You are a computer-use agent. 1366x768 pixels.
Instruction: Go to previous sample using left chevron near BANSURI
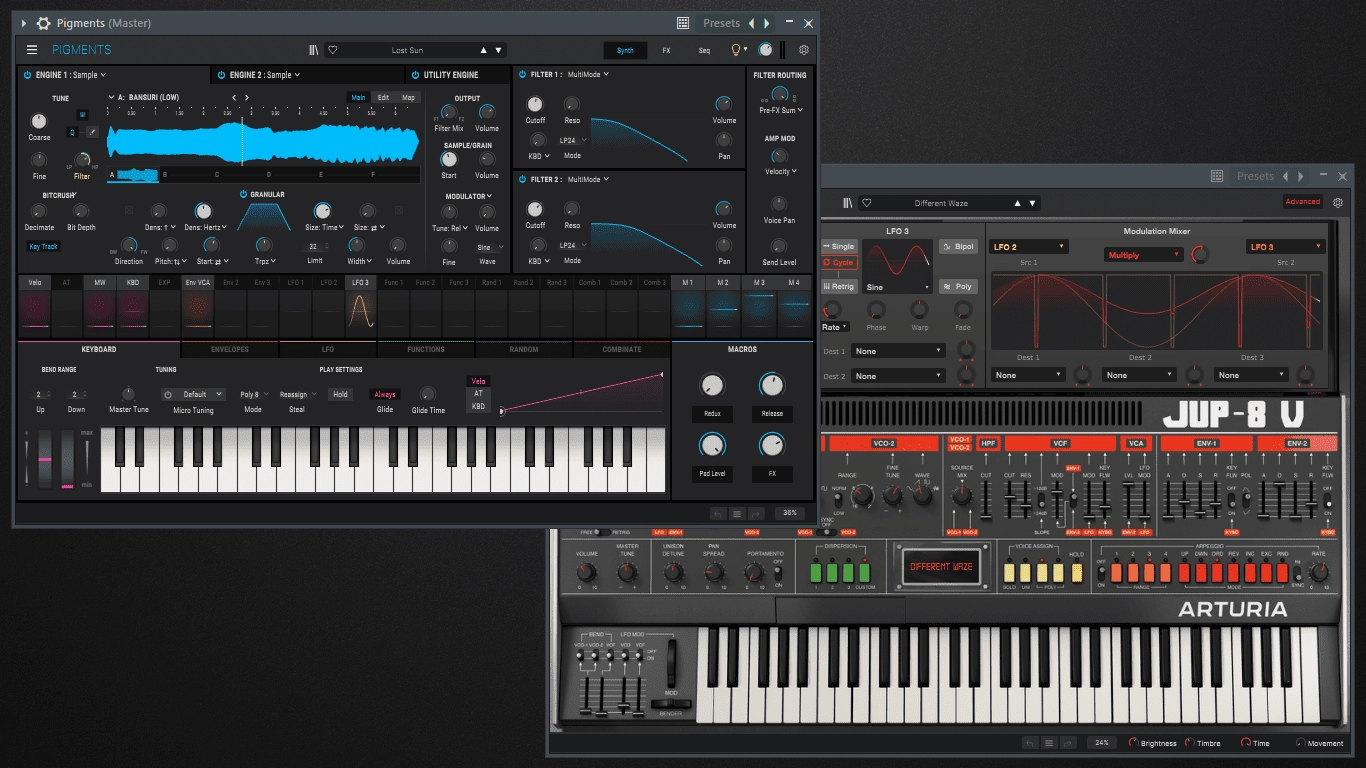[234, 97]
